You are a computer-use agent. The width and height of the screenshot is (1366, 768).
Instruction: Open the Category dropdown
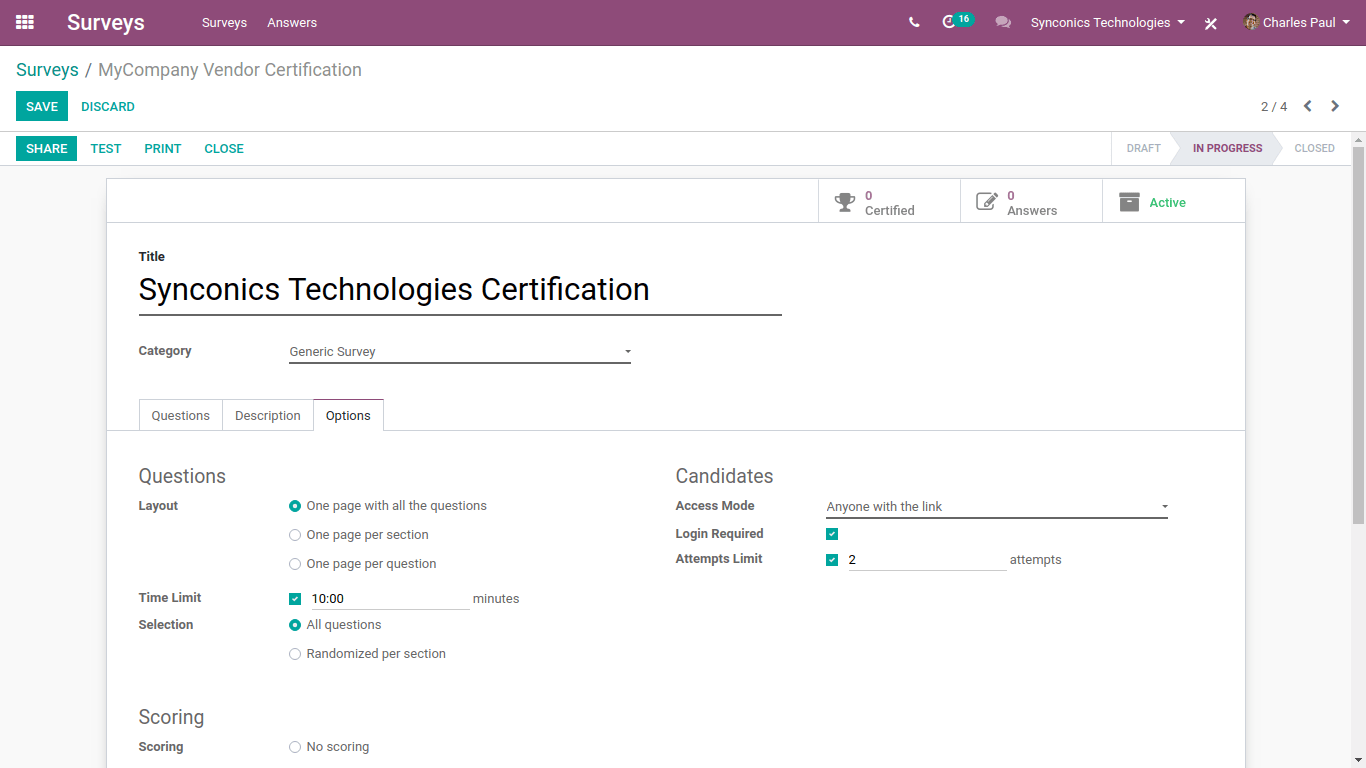(460, 352)
